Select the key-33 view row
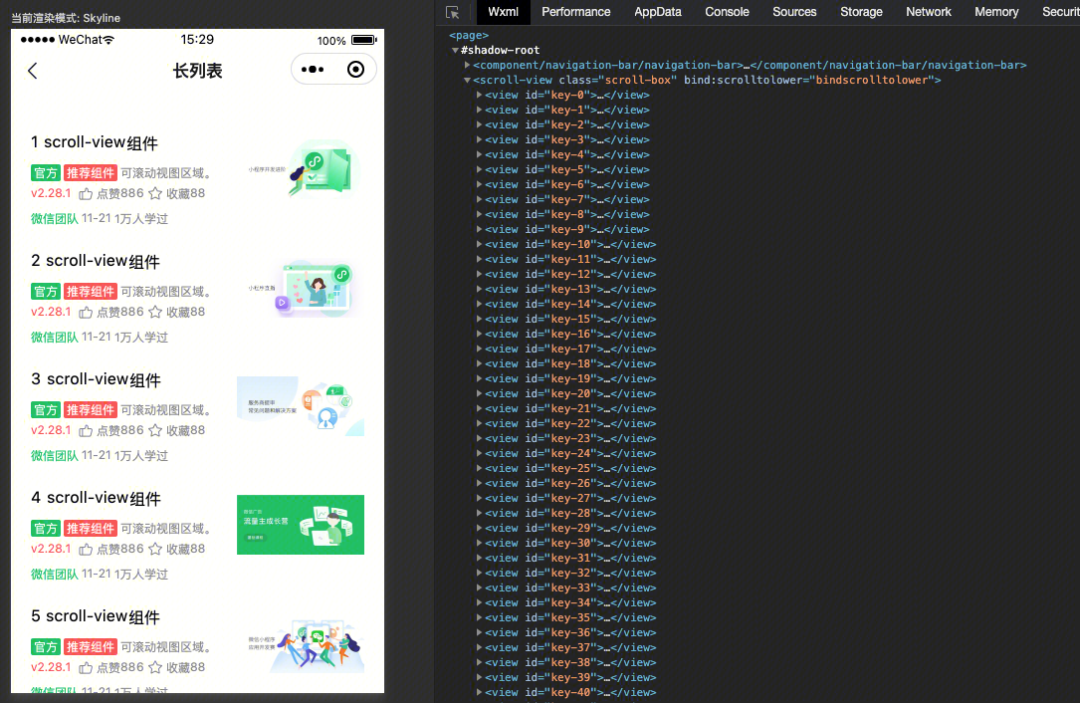The height and width of the screenshot is (703, 1080). (570, 588)
